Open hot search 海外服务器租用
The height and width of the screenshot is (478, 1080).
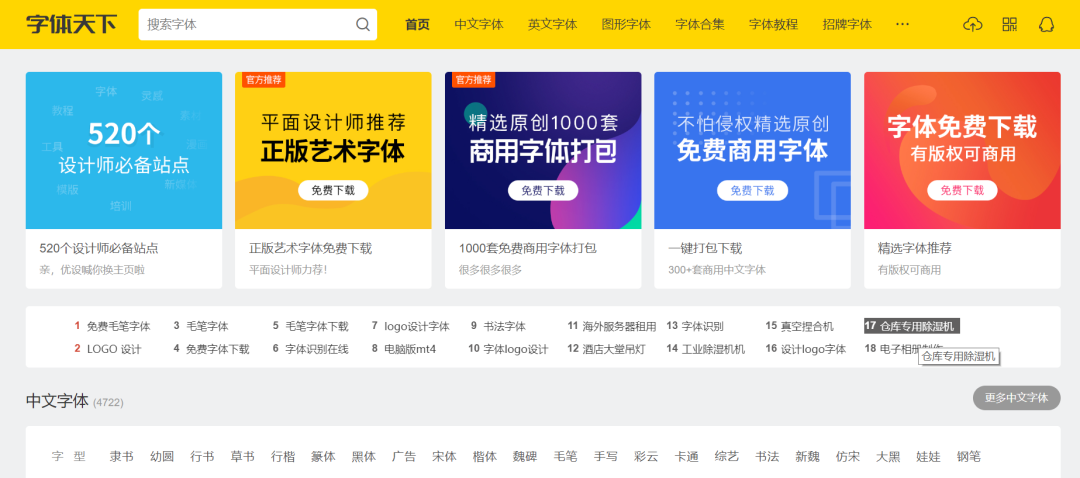tap(619, 326)
